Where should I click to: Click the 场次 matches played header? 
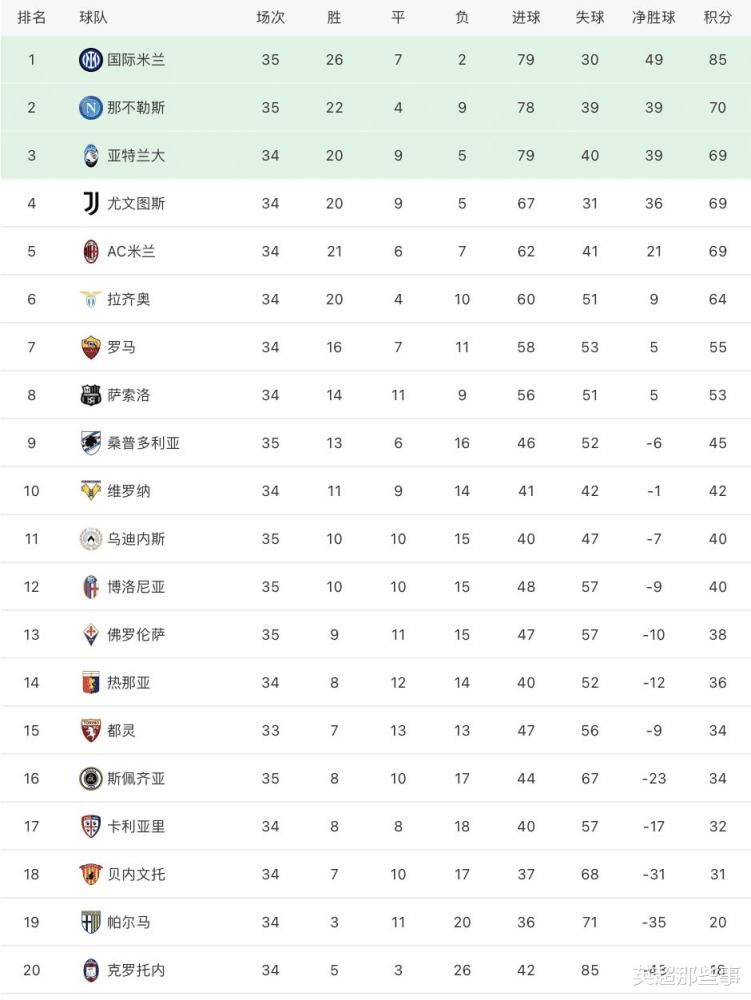pyautogui.click(x=270, y=17)
